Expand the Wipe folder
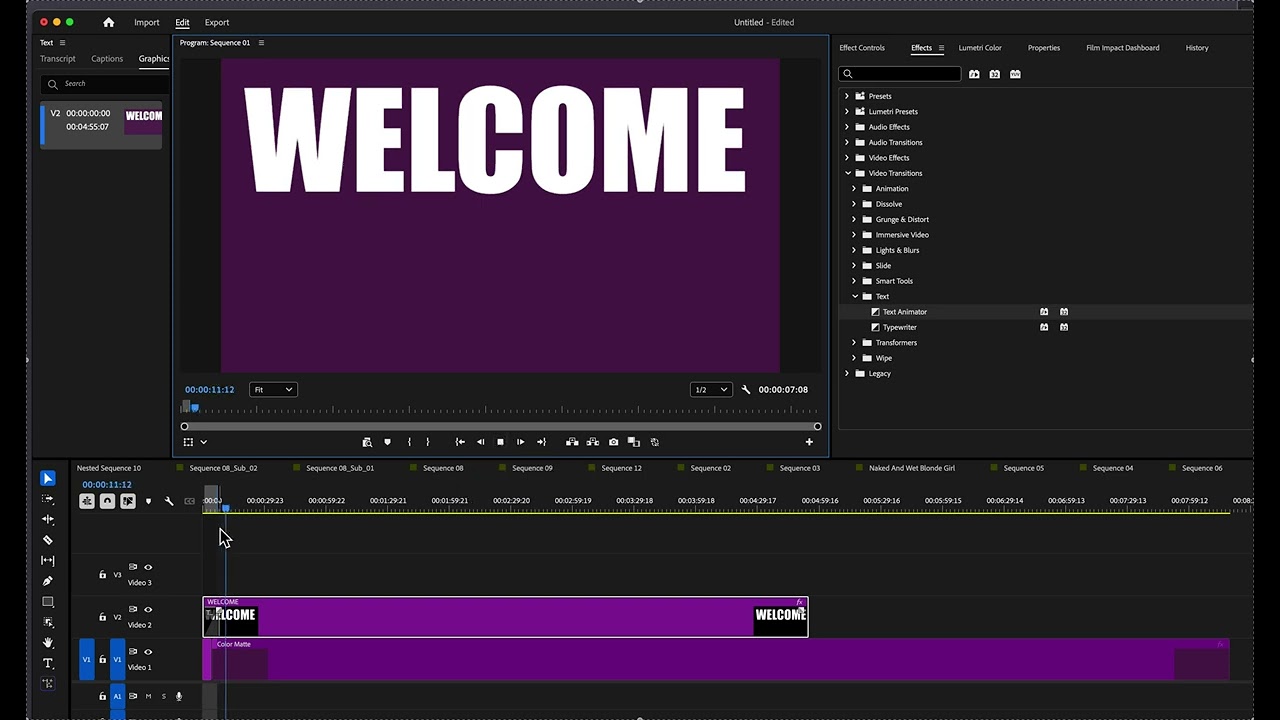The image size is (1280, 720). (854, 358)
